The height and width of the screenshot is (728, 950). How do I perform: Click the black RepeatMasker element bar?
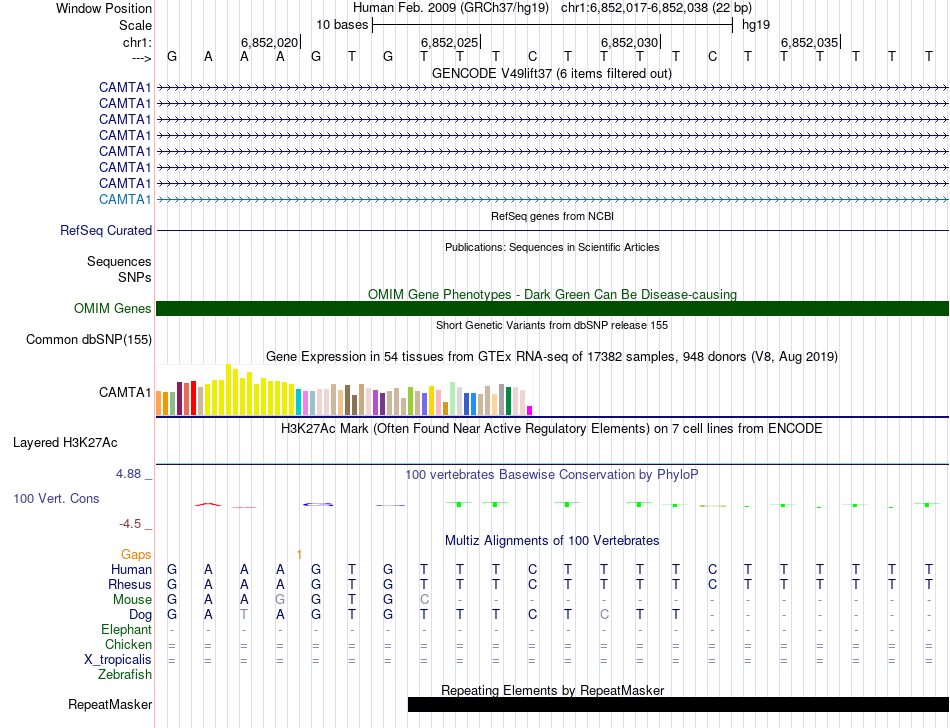tap(677, 704)
